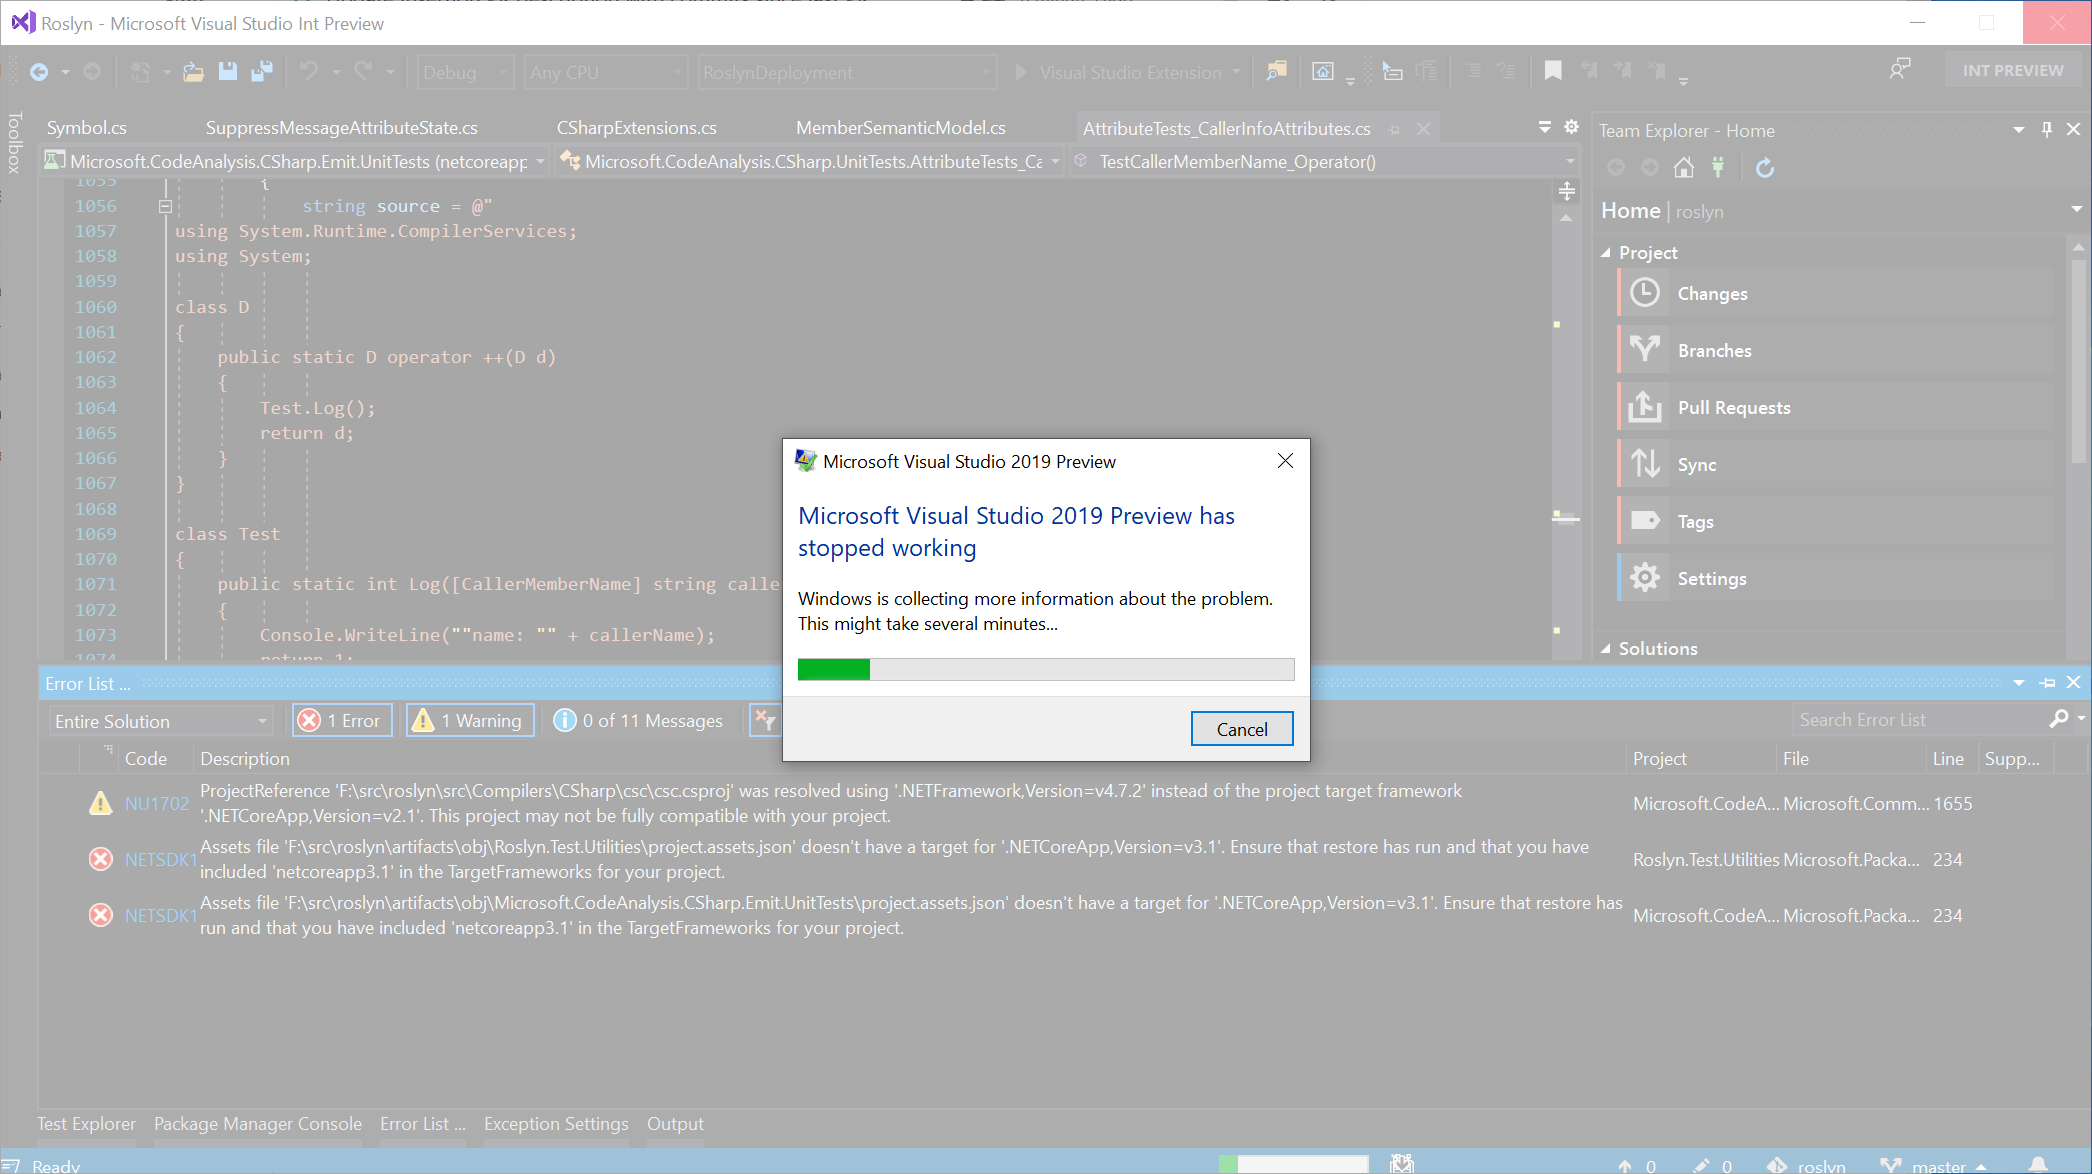Open the RoslynDeployment startup project dropdown
2092x1174 pixels.
[847, 73]
